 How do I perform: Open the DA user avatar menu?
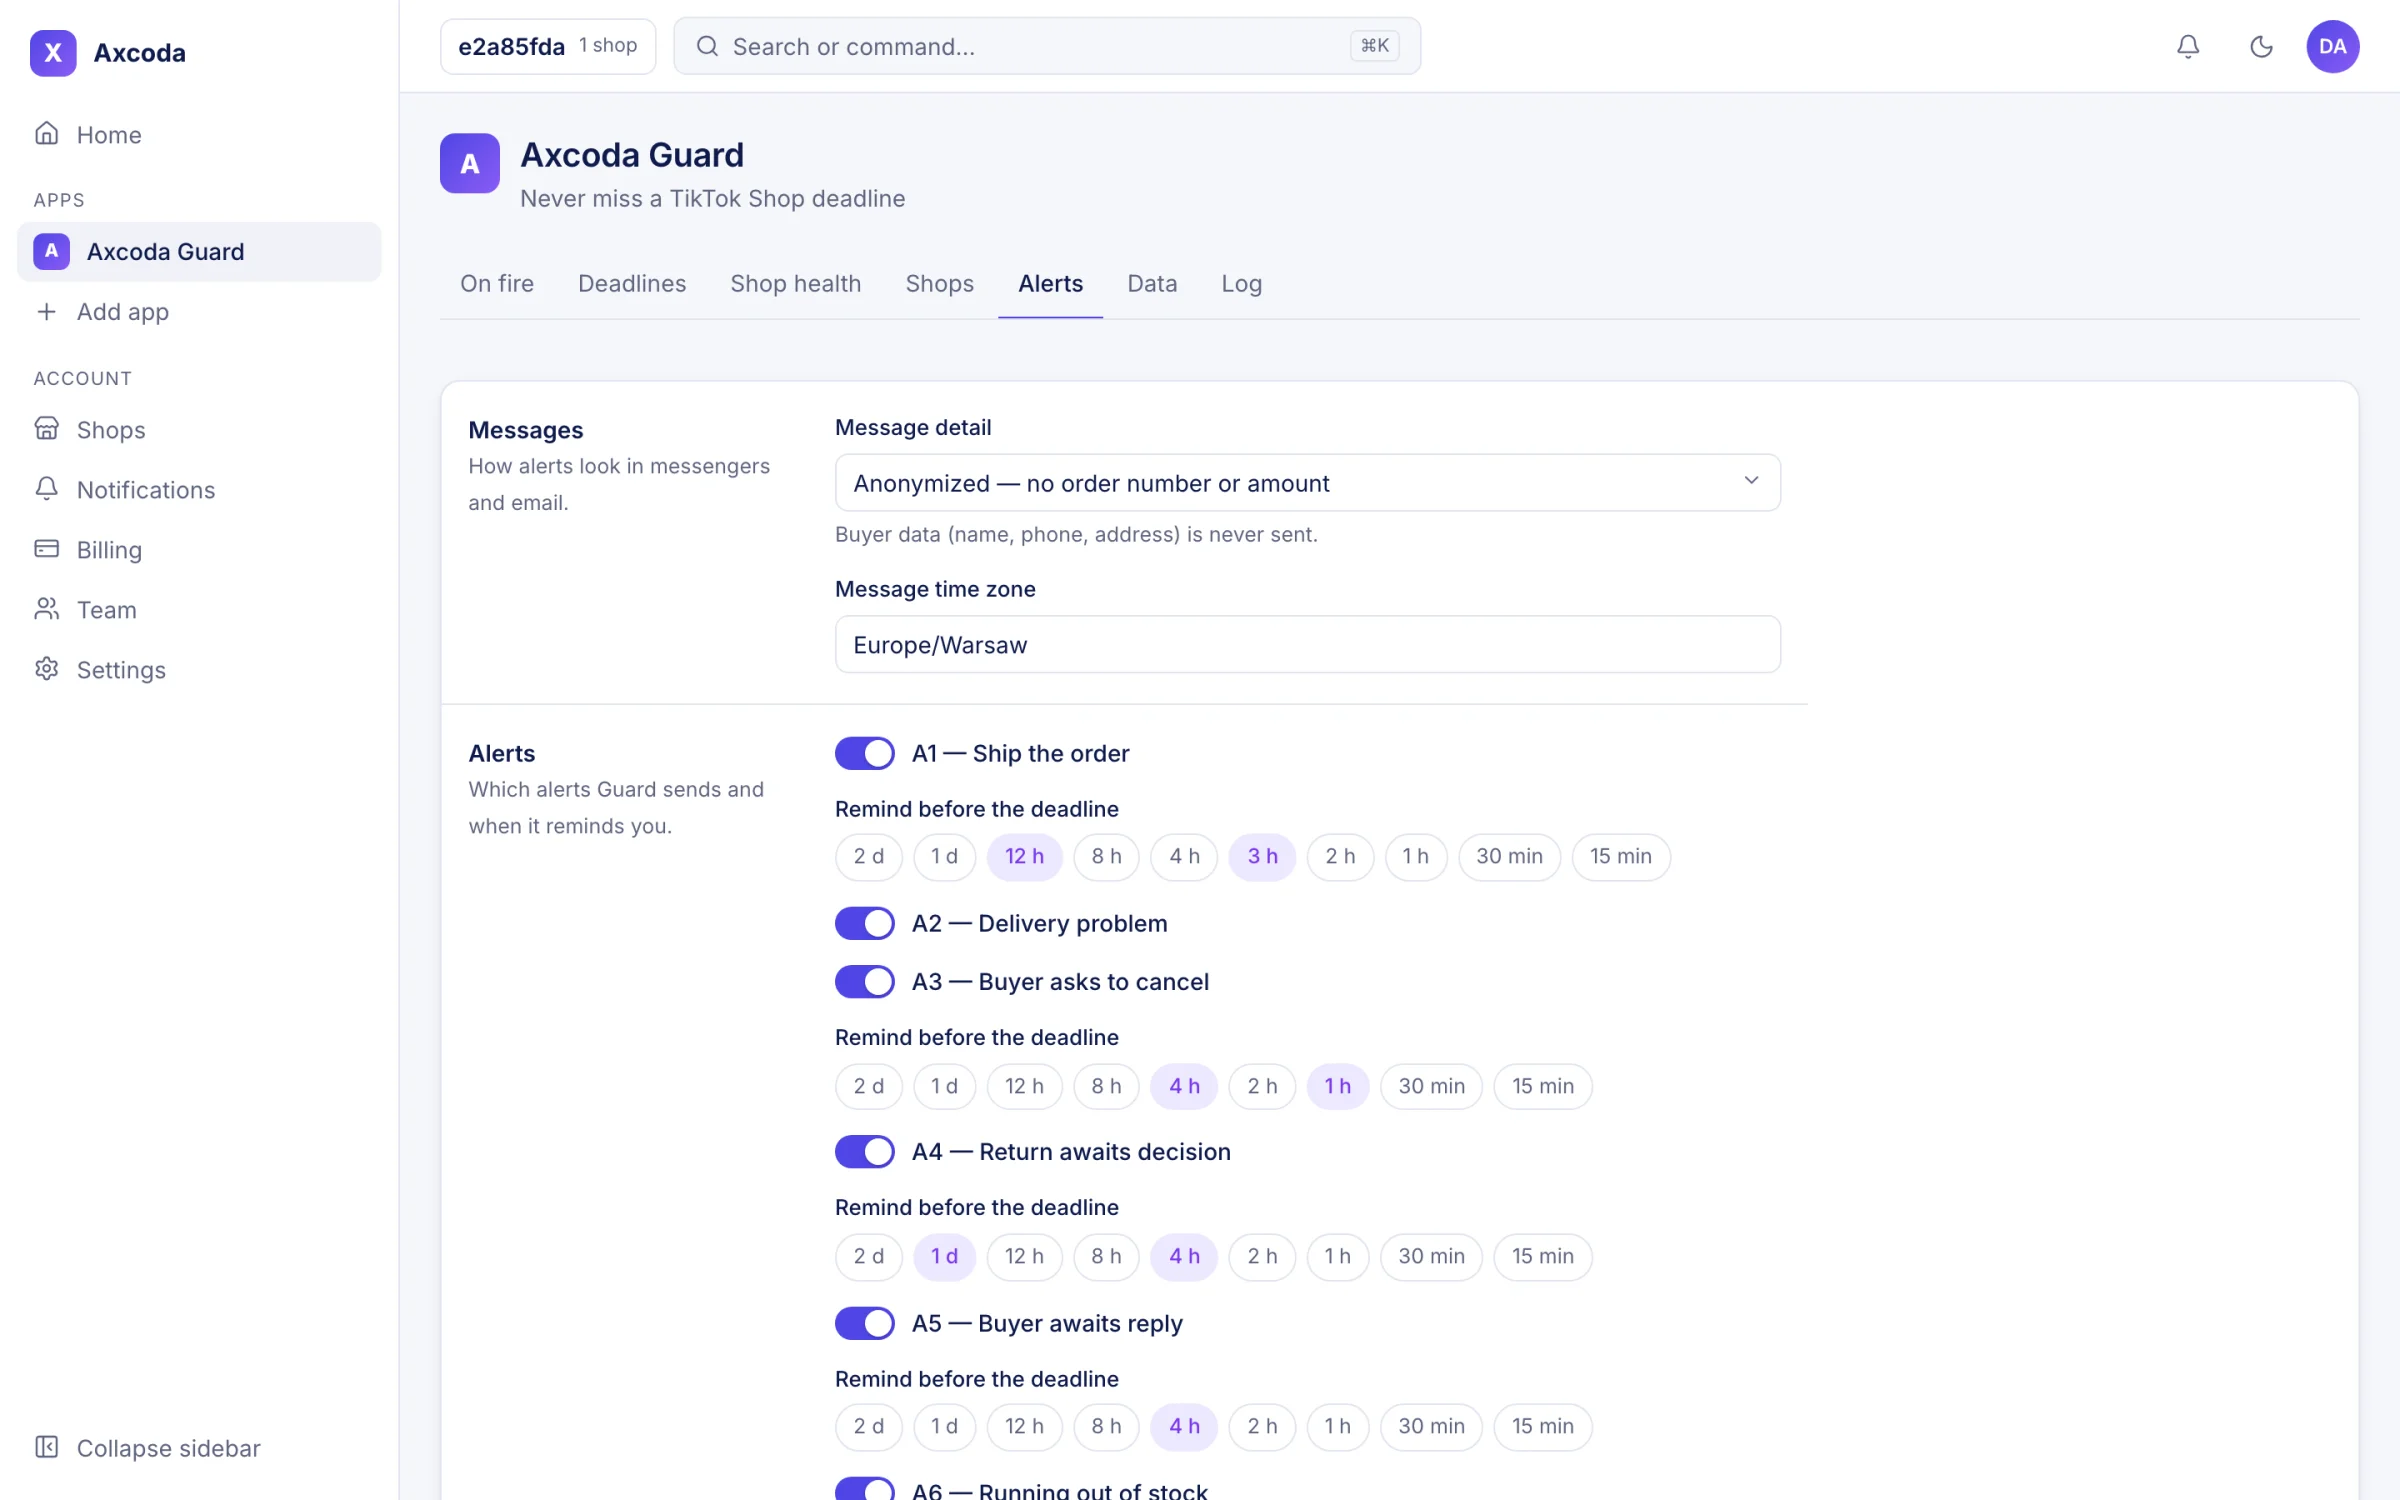pos(2333,46)
